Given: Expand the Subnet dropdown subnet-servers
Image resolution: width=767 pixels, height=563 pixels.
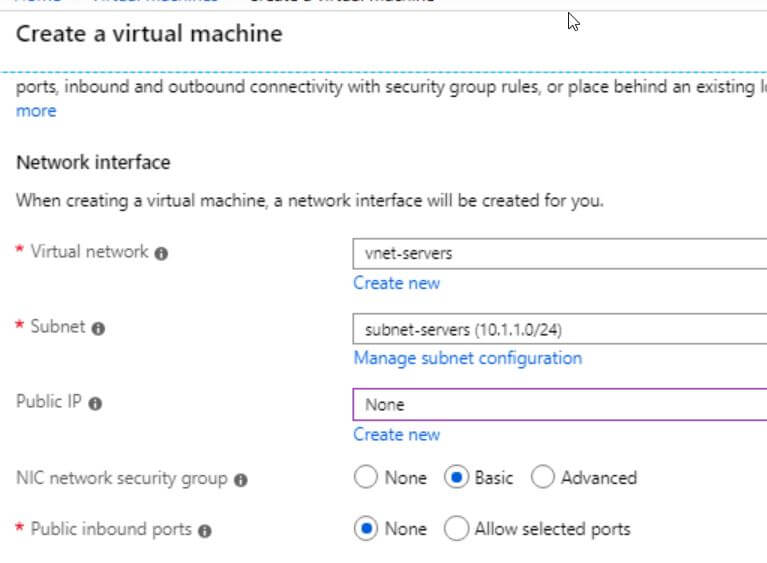Looking at the screenshot, I should [560, 329].
